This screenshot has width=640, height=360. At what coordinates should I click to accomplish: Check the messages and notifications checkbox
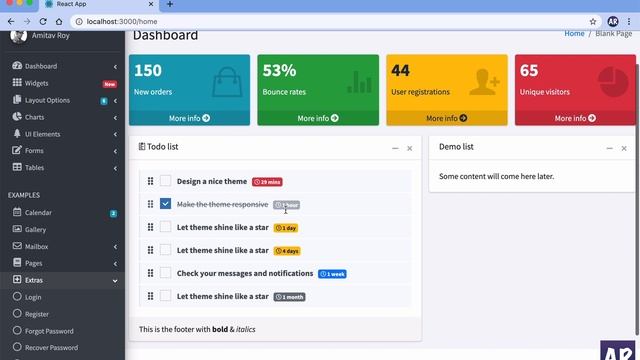coord(165,273)
